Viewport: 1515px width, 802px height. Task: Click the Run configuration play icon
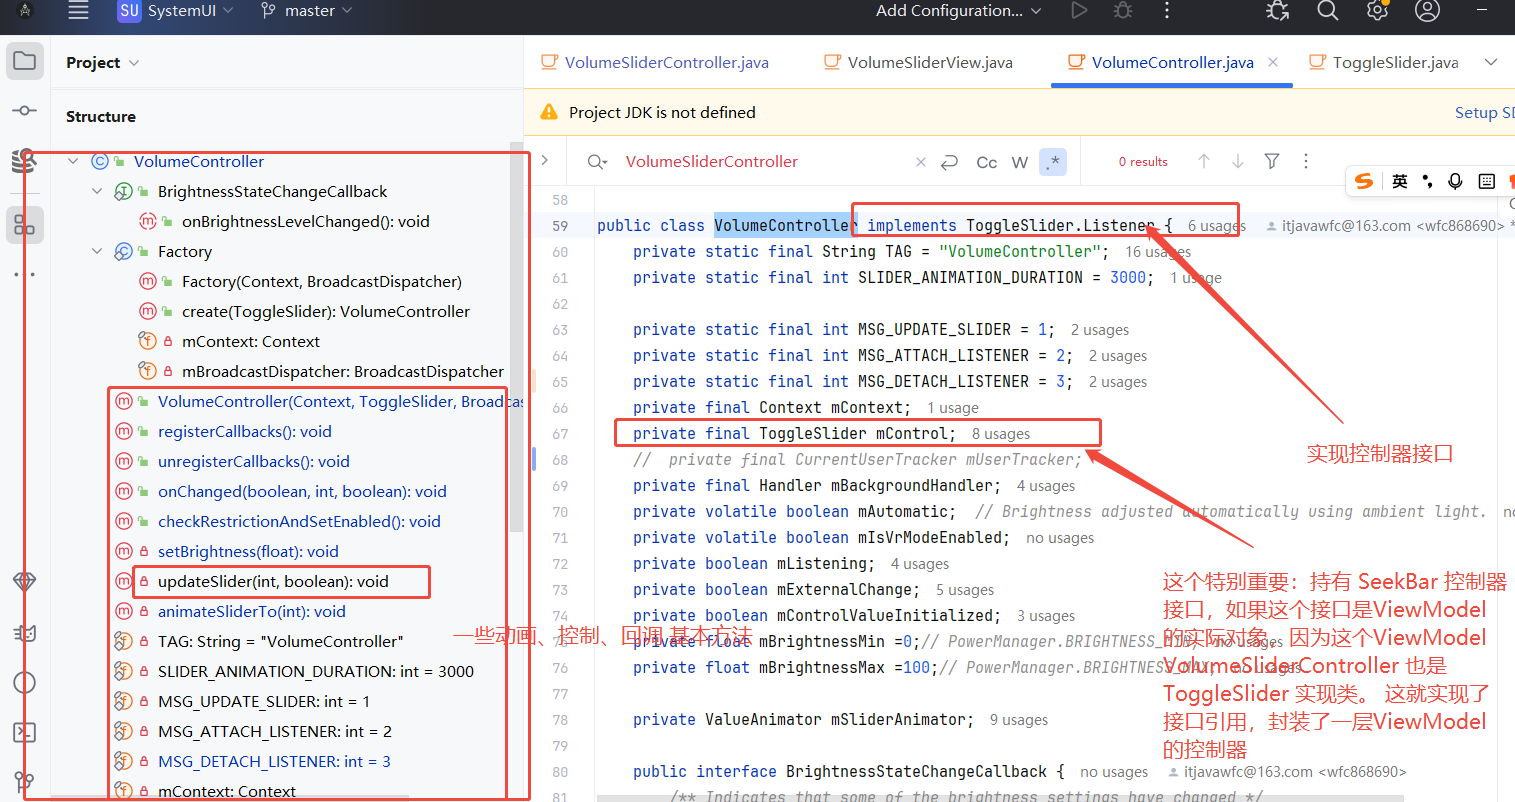(x=1078, y=11)
